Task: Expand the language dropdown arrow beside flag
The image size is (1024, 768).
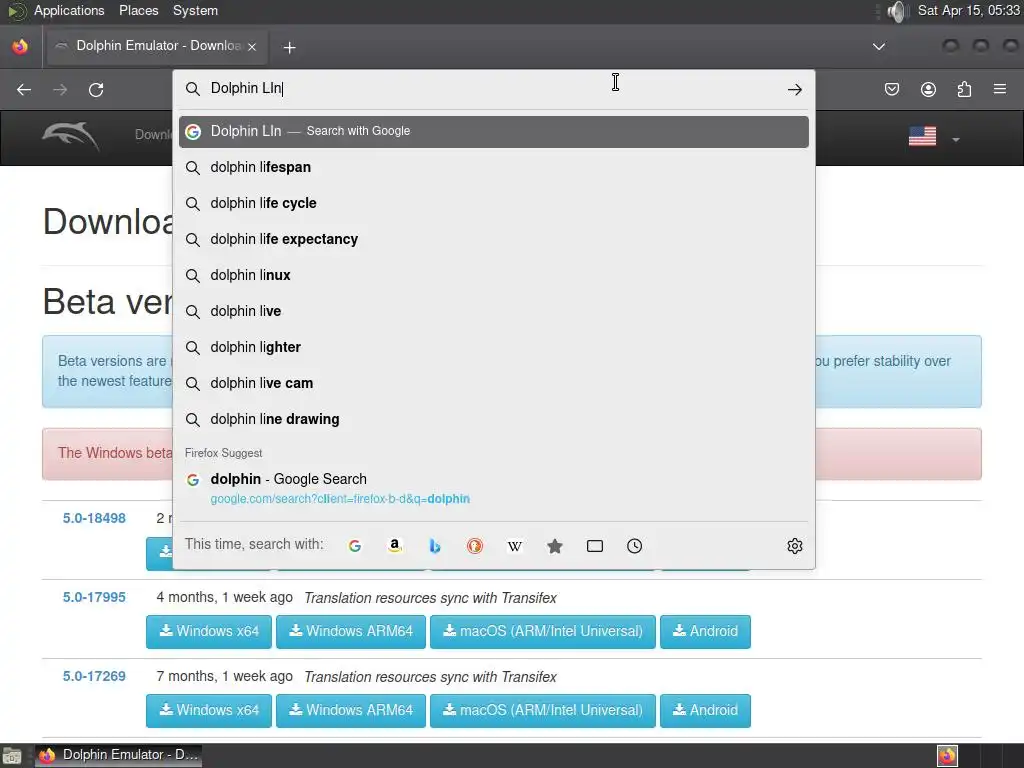Action: pyautogui.click(x=955, y=139)
